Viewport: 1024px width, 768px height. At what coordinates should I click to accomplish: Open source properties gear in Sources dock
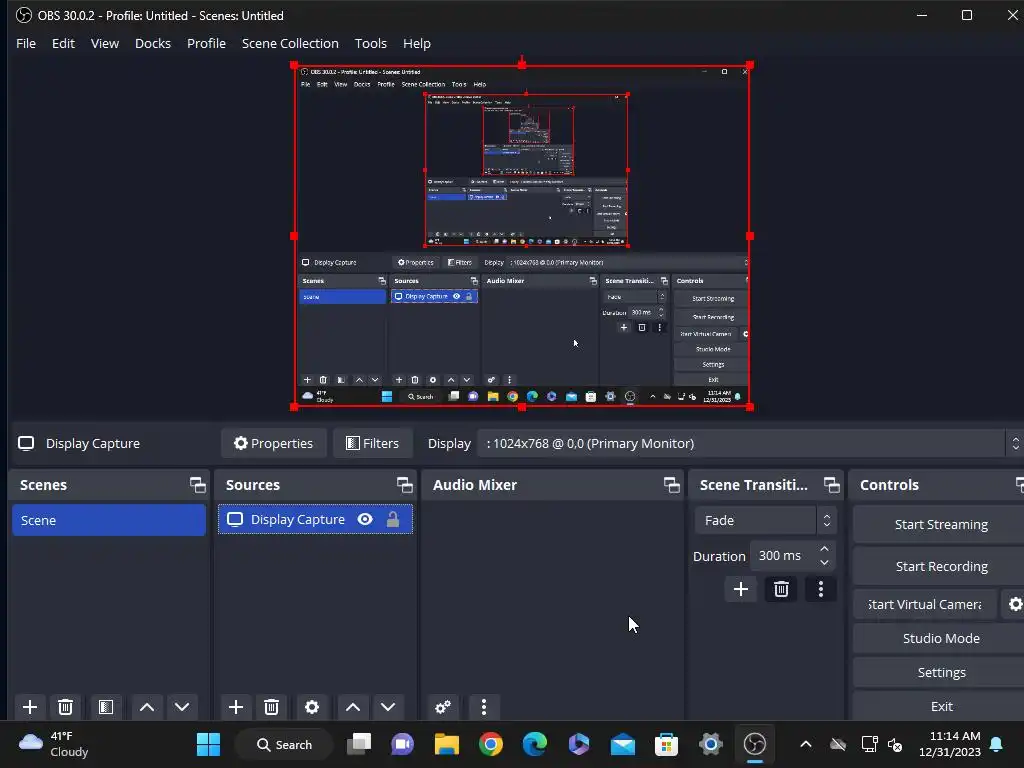point(312,707)
